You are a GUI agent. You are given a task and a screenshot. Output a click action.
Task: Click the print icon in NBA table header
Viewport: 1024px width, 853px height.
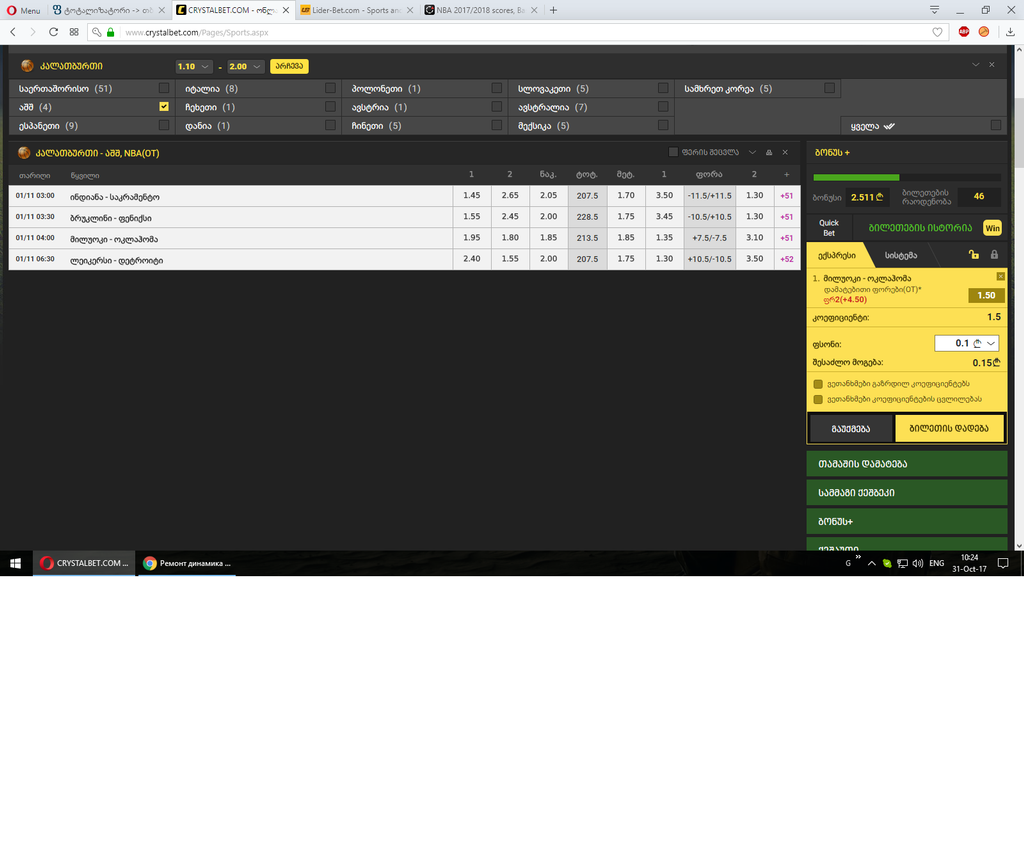click(769, 152)
